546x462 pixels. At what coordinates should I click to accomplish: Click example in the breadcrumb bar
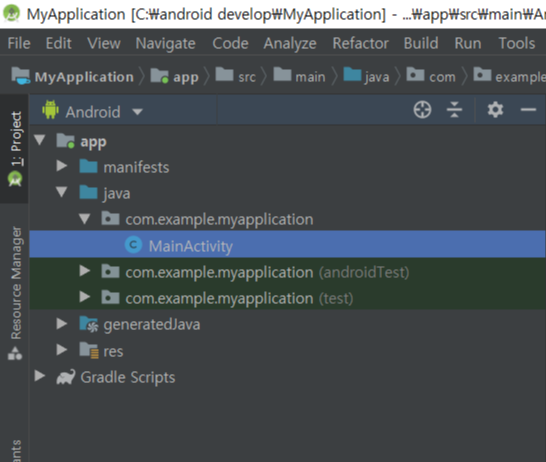point(520,77)
